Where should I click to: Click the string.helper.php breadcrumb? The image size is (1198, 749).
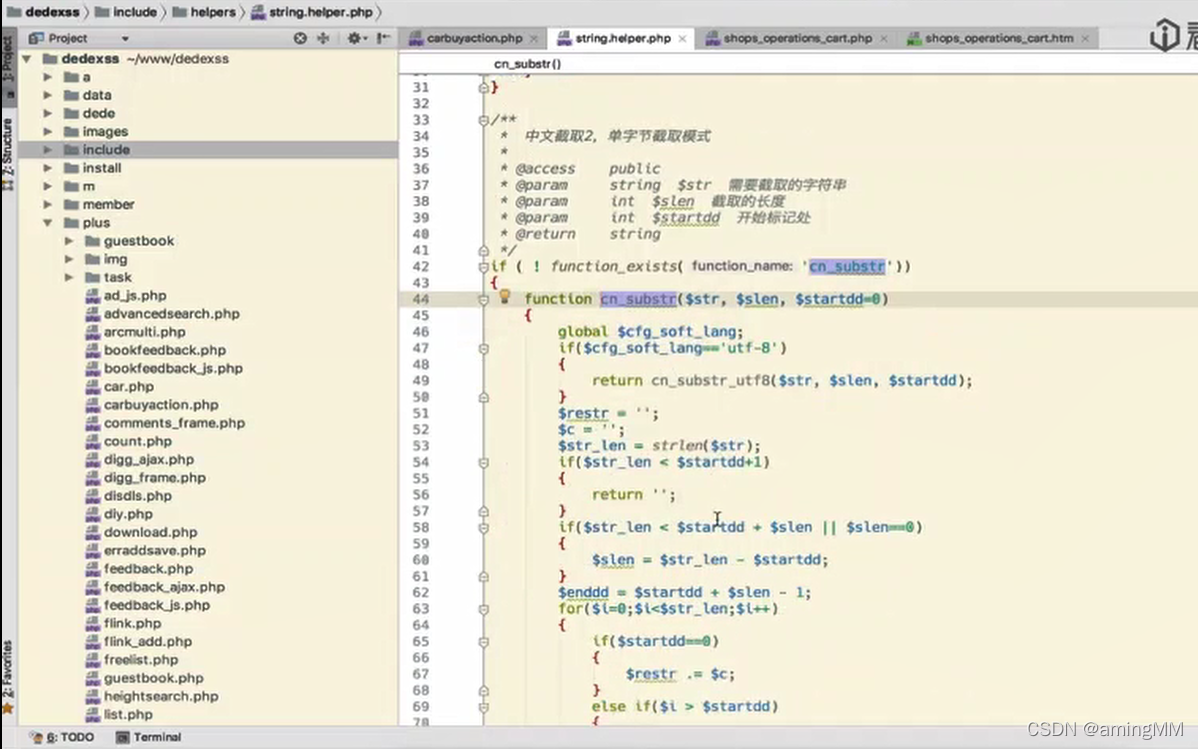312,12
